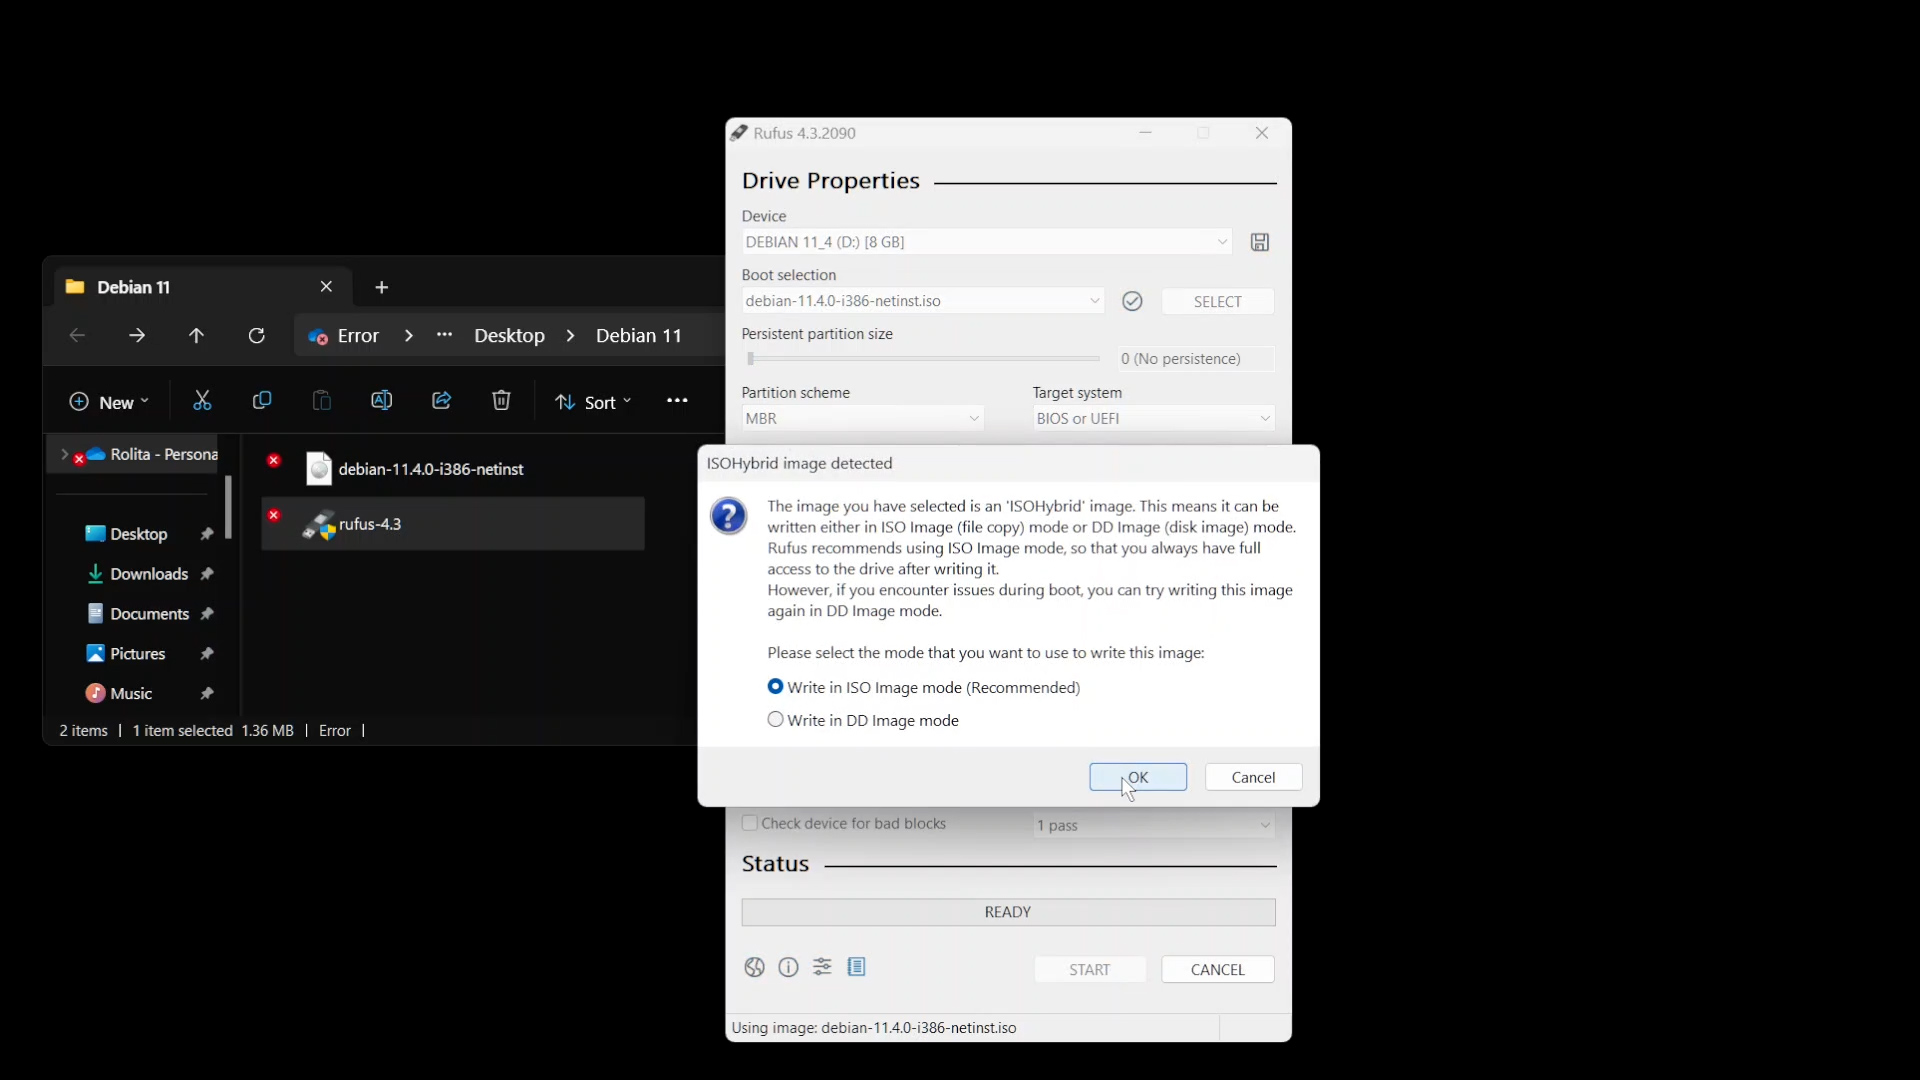
Task: Click the Rufus app icon in title bar
Action: coord(739,133)
